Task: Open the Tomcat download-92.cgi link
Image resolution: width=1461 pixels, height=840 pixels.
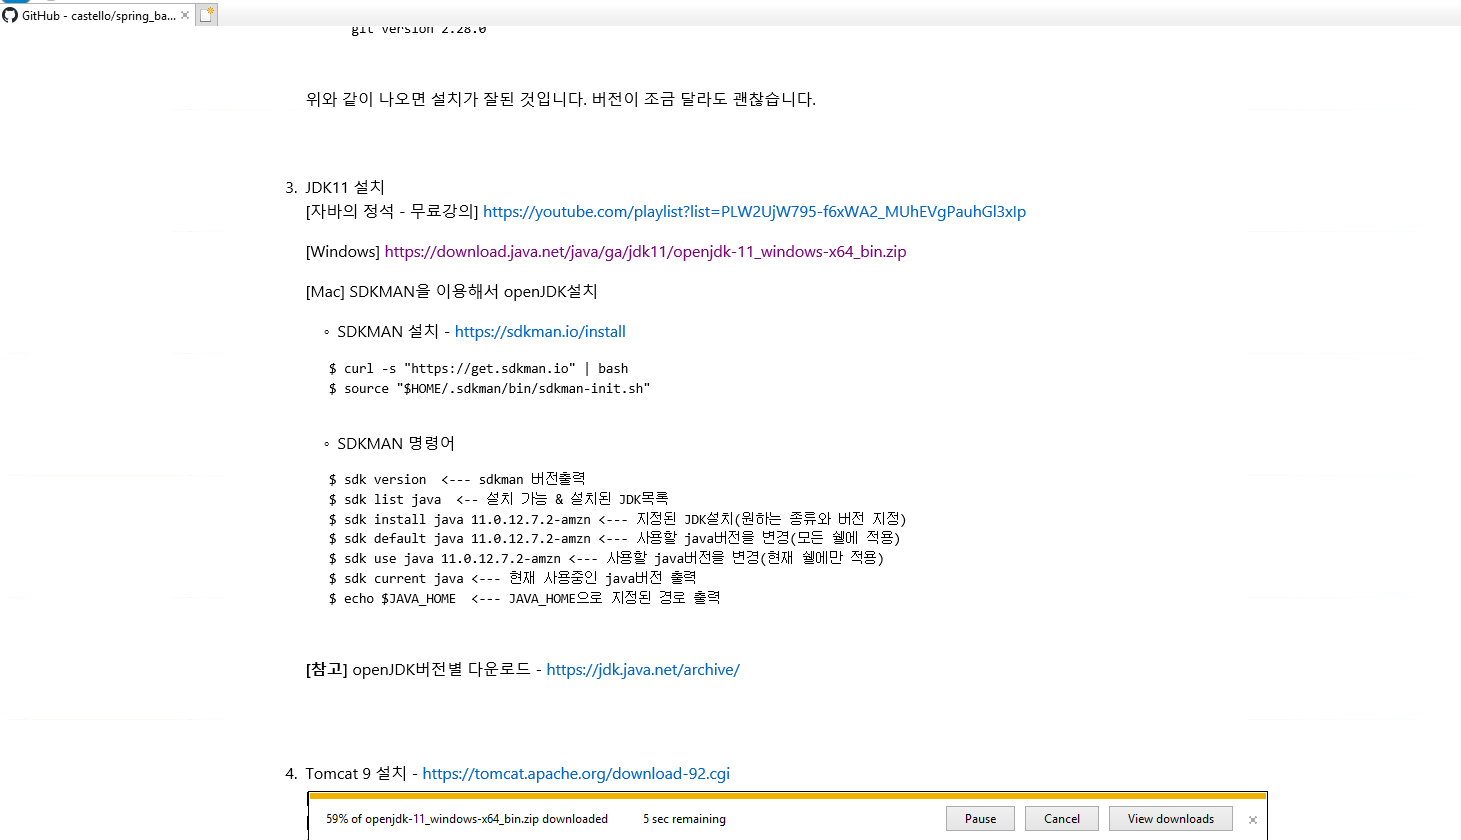Action: (576, 774)
